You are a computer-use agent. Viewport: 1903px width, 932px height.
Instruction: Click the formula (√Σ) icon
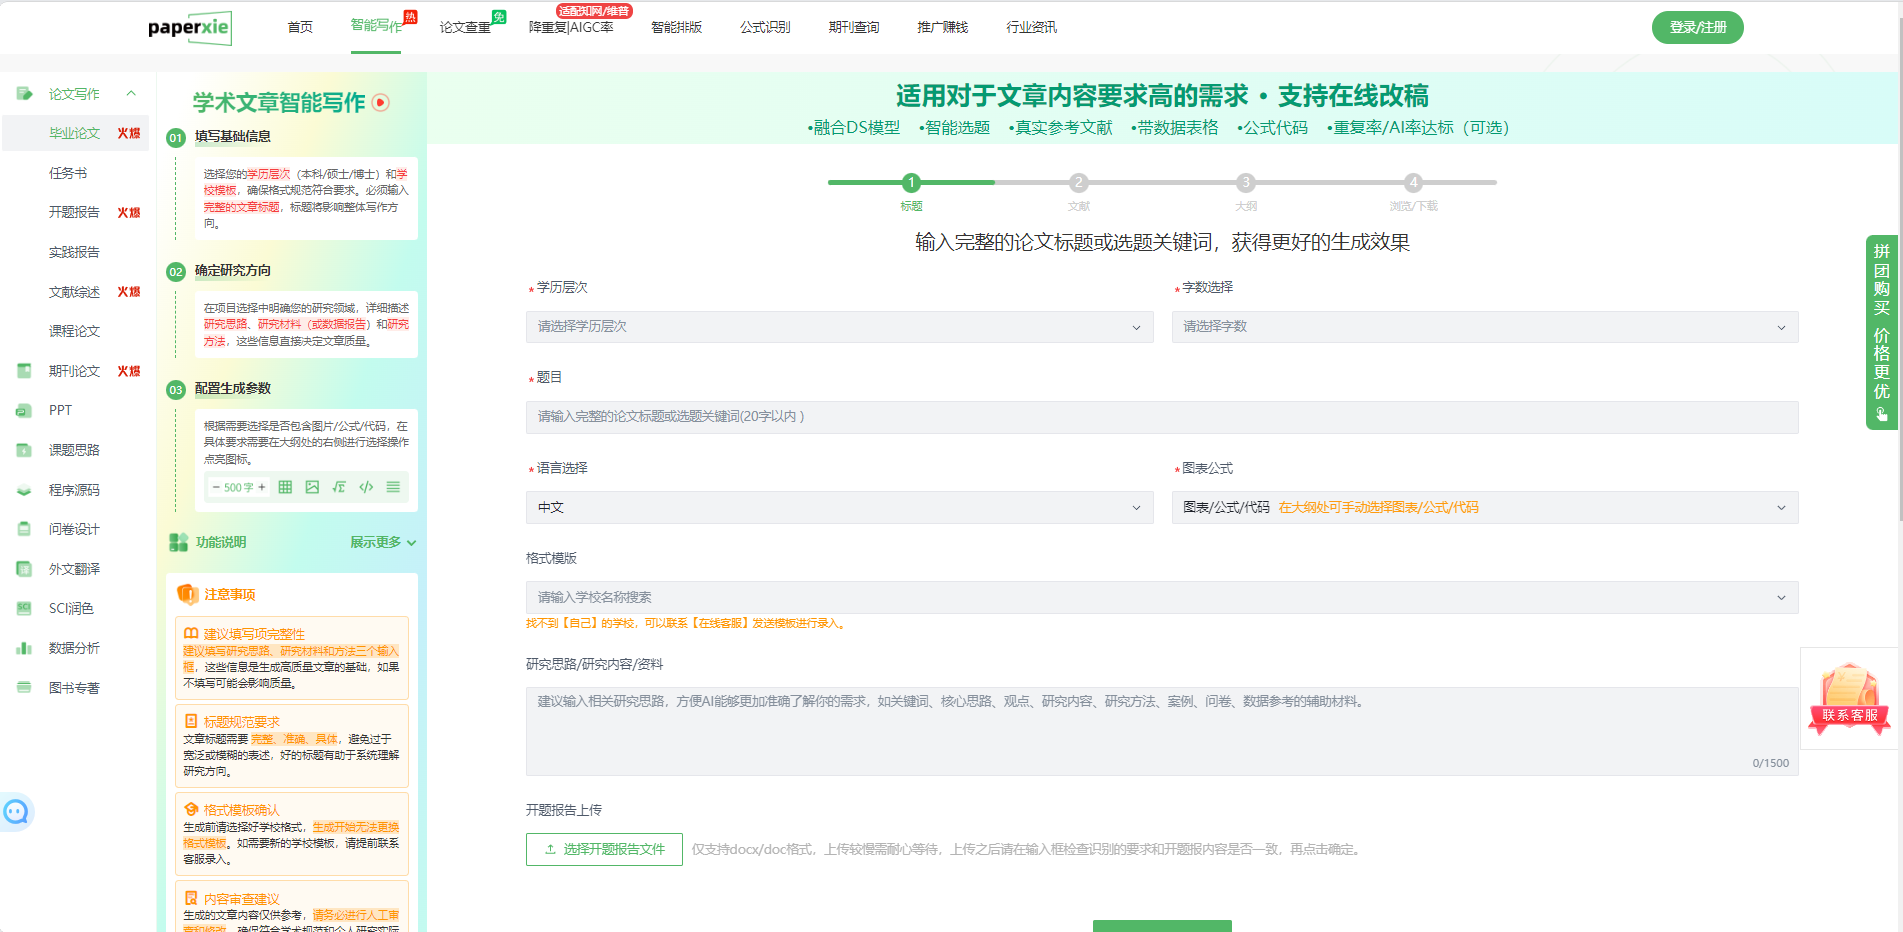339,487
